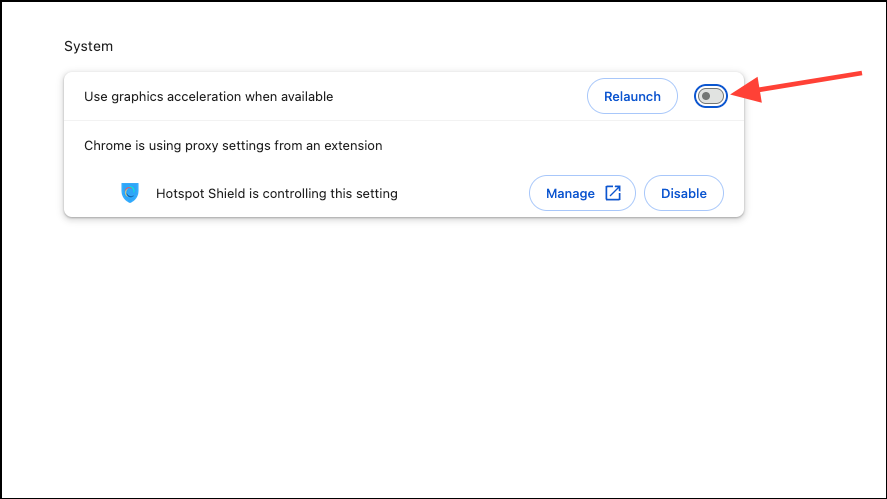Click the Hotspot Shield shield icon
This screenshot has height=499, width=887.
pyautogui.click(x=130, y=193)
